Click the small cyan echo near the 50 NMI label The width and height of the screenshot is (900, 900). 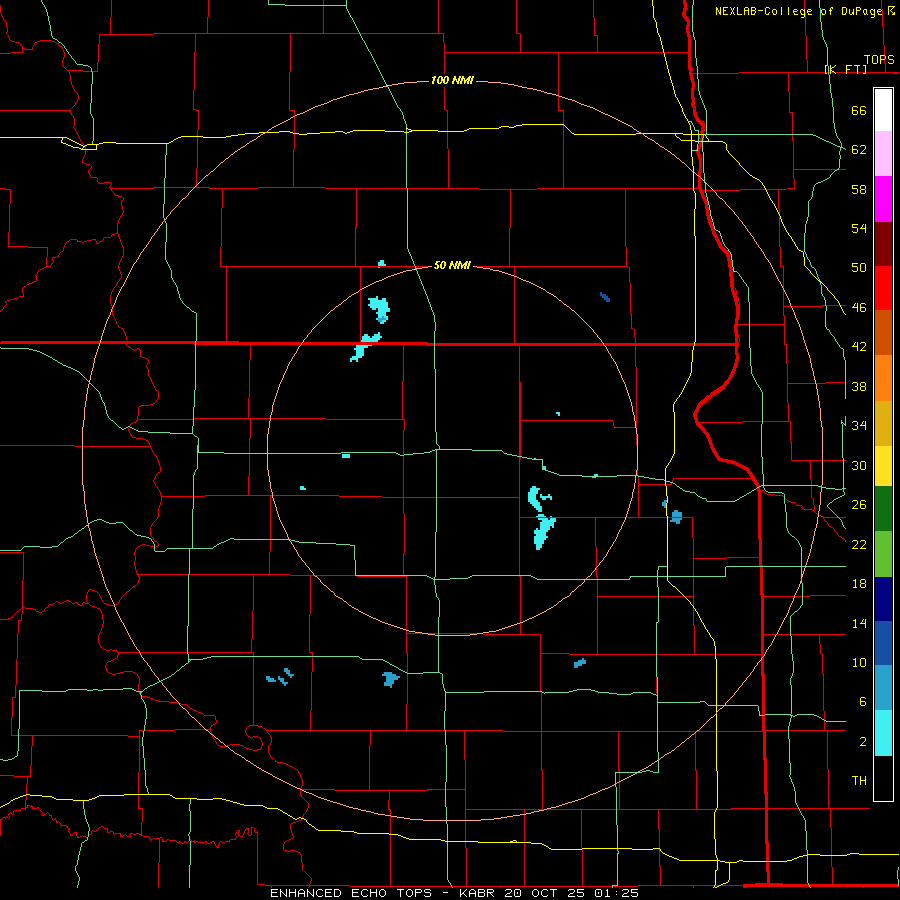click(382, 263)
